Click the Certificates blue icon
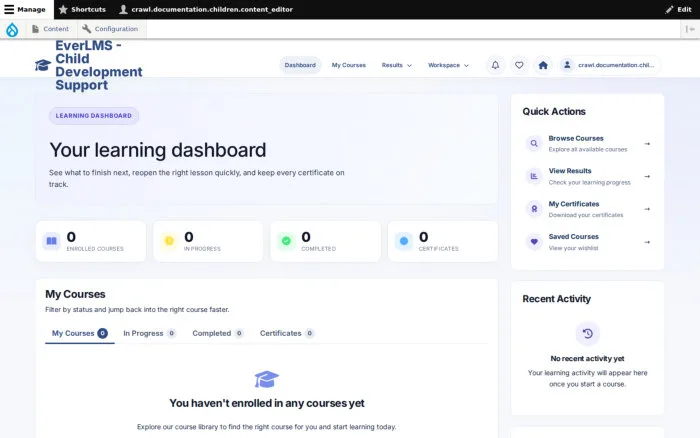Screen dimensions: 700x438 pyautogui.click(x=404, y=241)
